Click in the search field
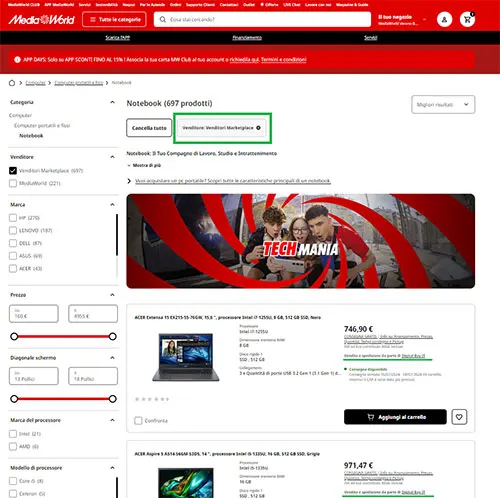 (262, 19)
